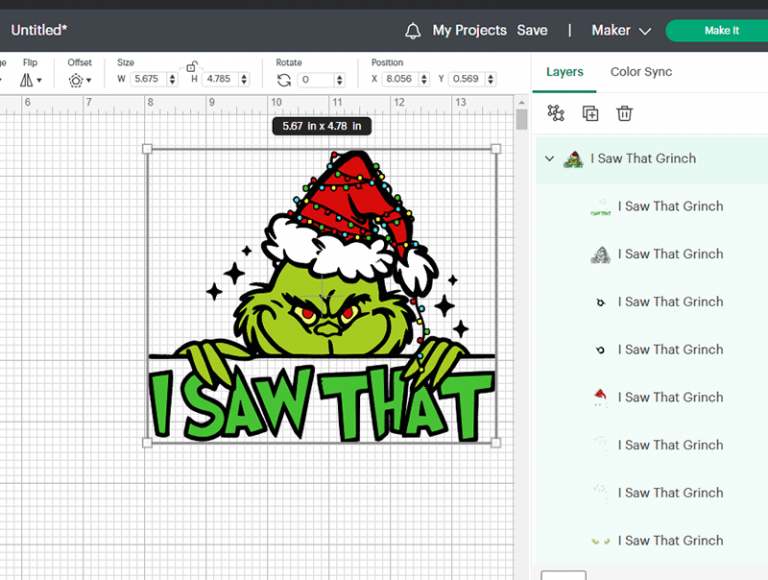This screenshot has height=580, width=768.
Task: Click the height size field
Action: [x=220, y=79]
